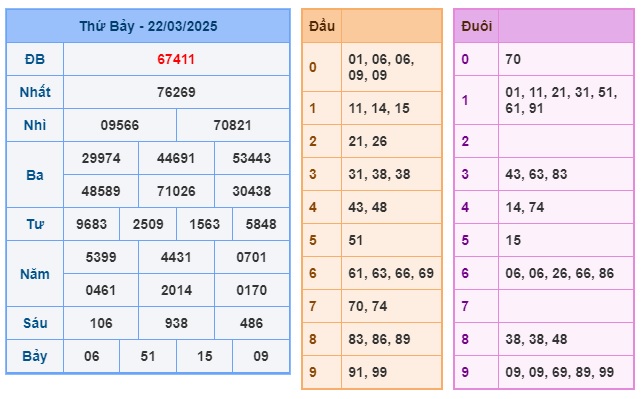Click the ĐB row label

[35, 59]
